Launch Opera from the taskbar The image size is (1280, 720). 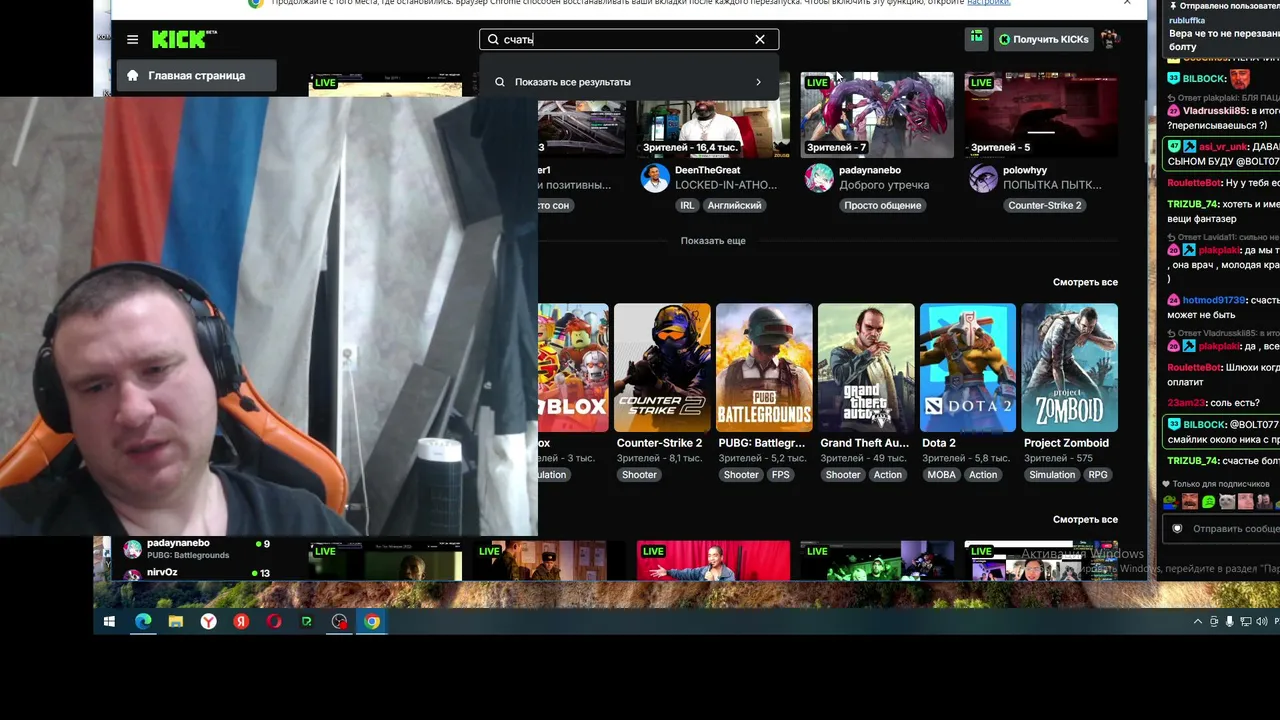tap(274, 622)
